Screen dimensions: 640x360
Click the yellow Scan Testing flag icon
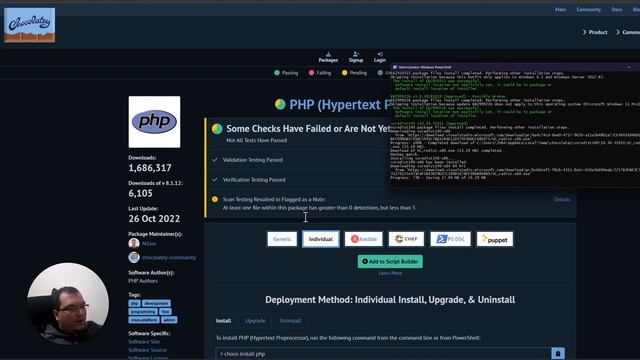click(215, 199)
